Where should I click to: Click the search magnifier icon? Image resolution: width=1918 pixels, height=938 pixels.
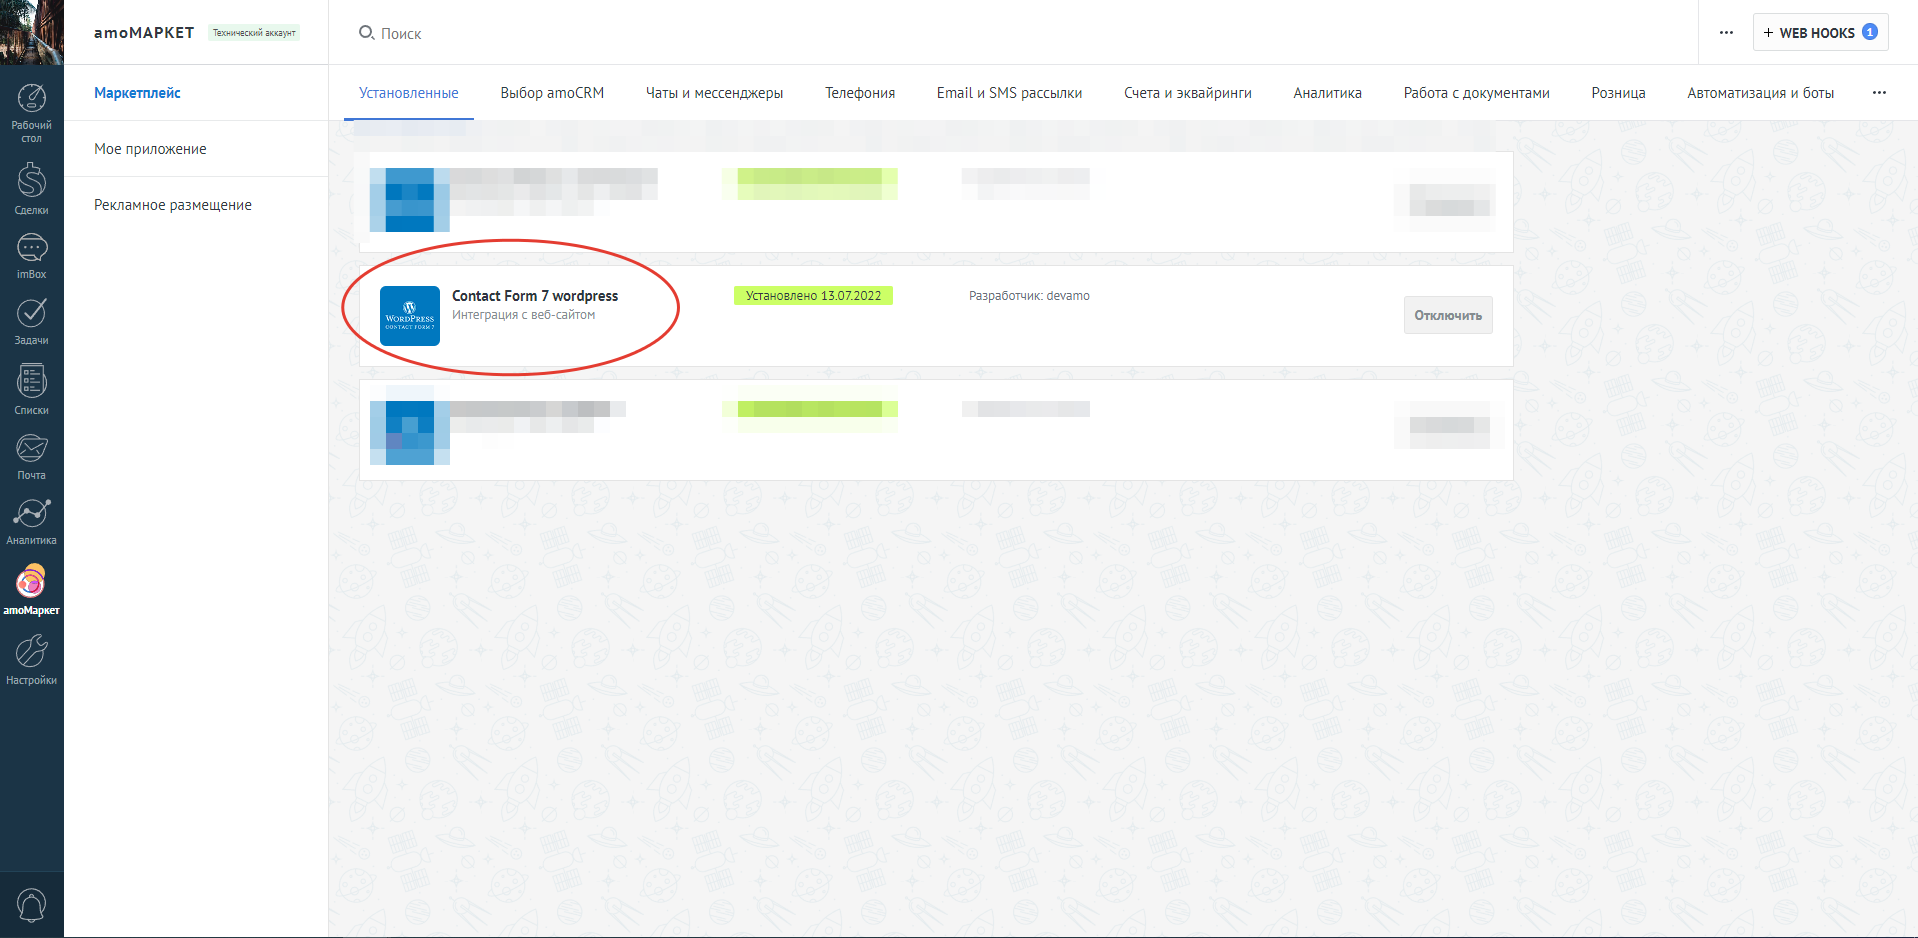[365, 32]
